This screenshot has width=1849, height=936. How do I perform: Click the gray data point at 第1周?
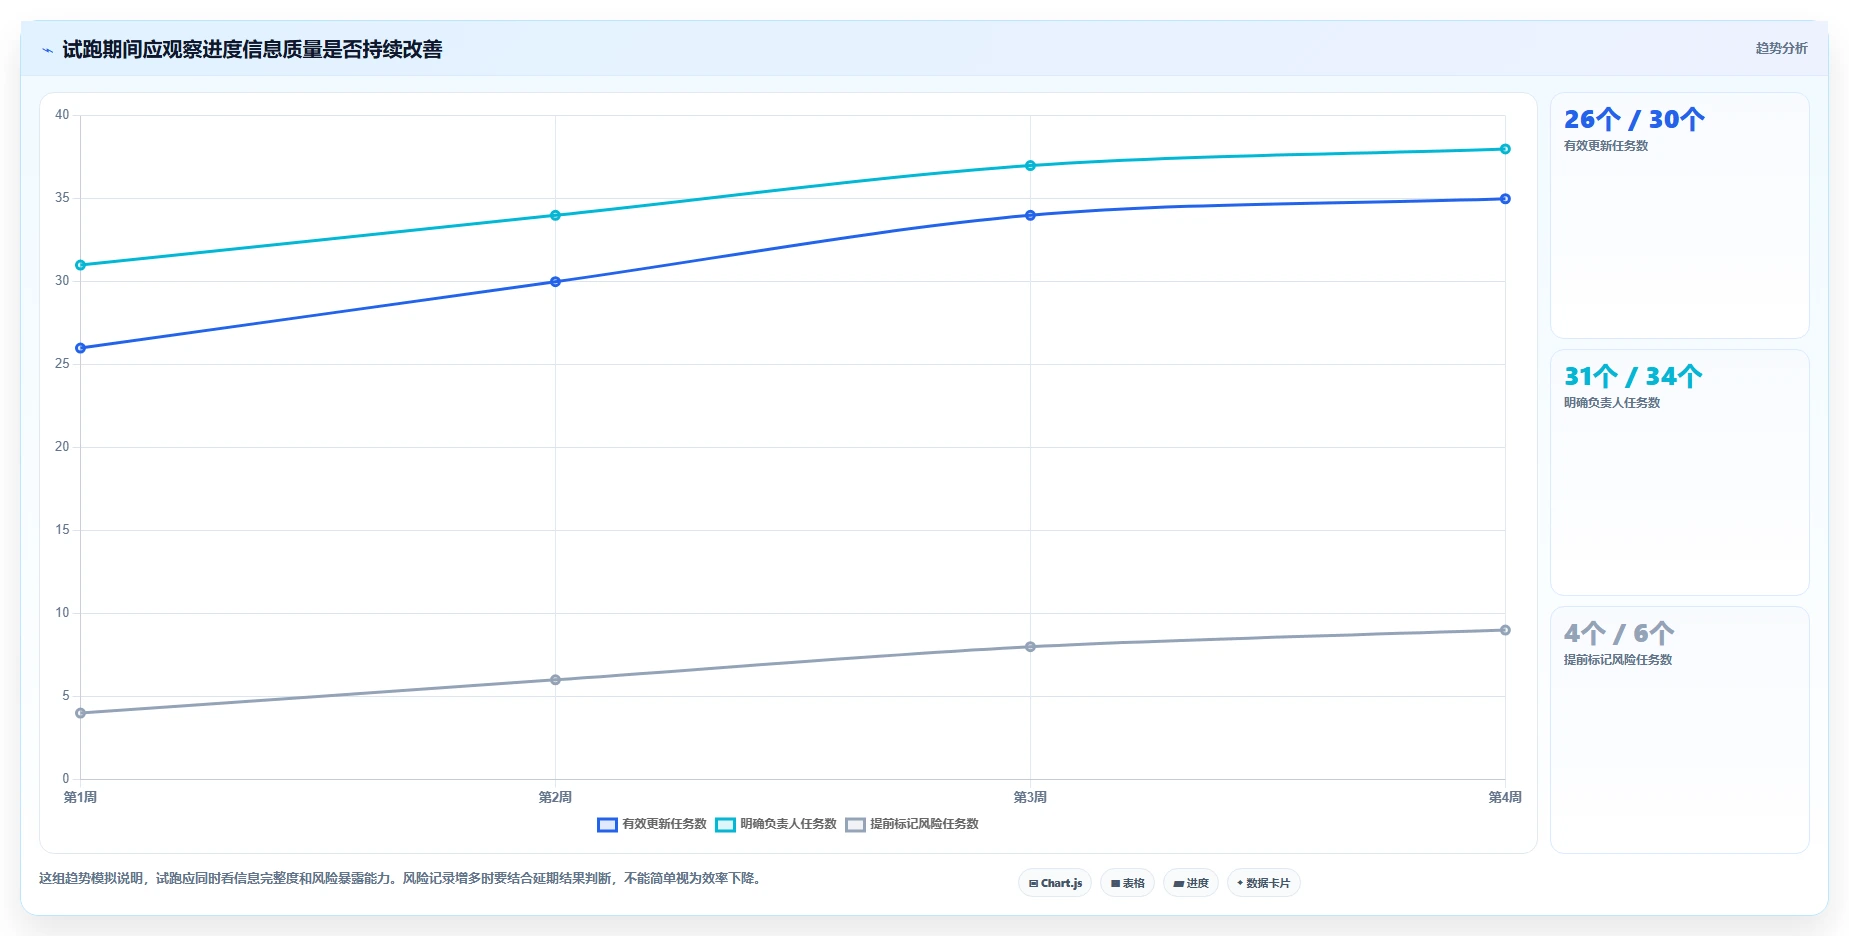(81, 713)
